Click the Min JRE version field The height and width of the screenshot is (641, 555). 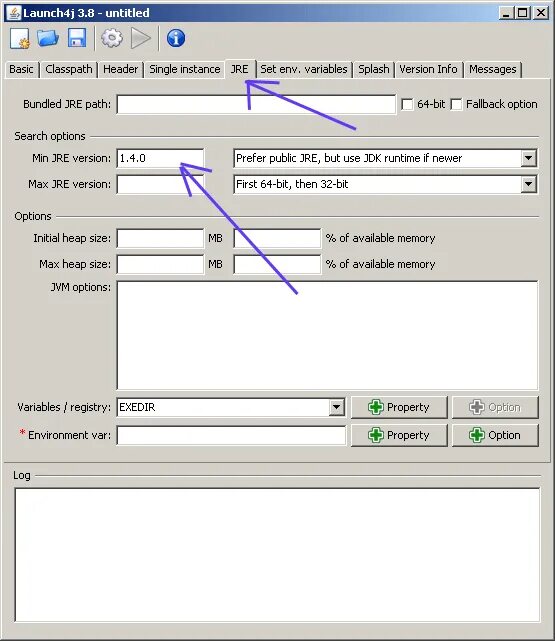pyautogui.click(x=160, y=158)
